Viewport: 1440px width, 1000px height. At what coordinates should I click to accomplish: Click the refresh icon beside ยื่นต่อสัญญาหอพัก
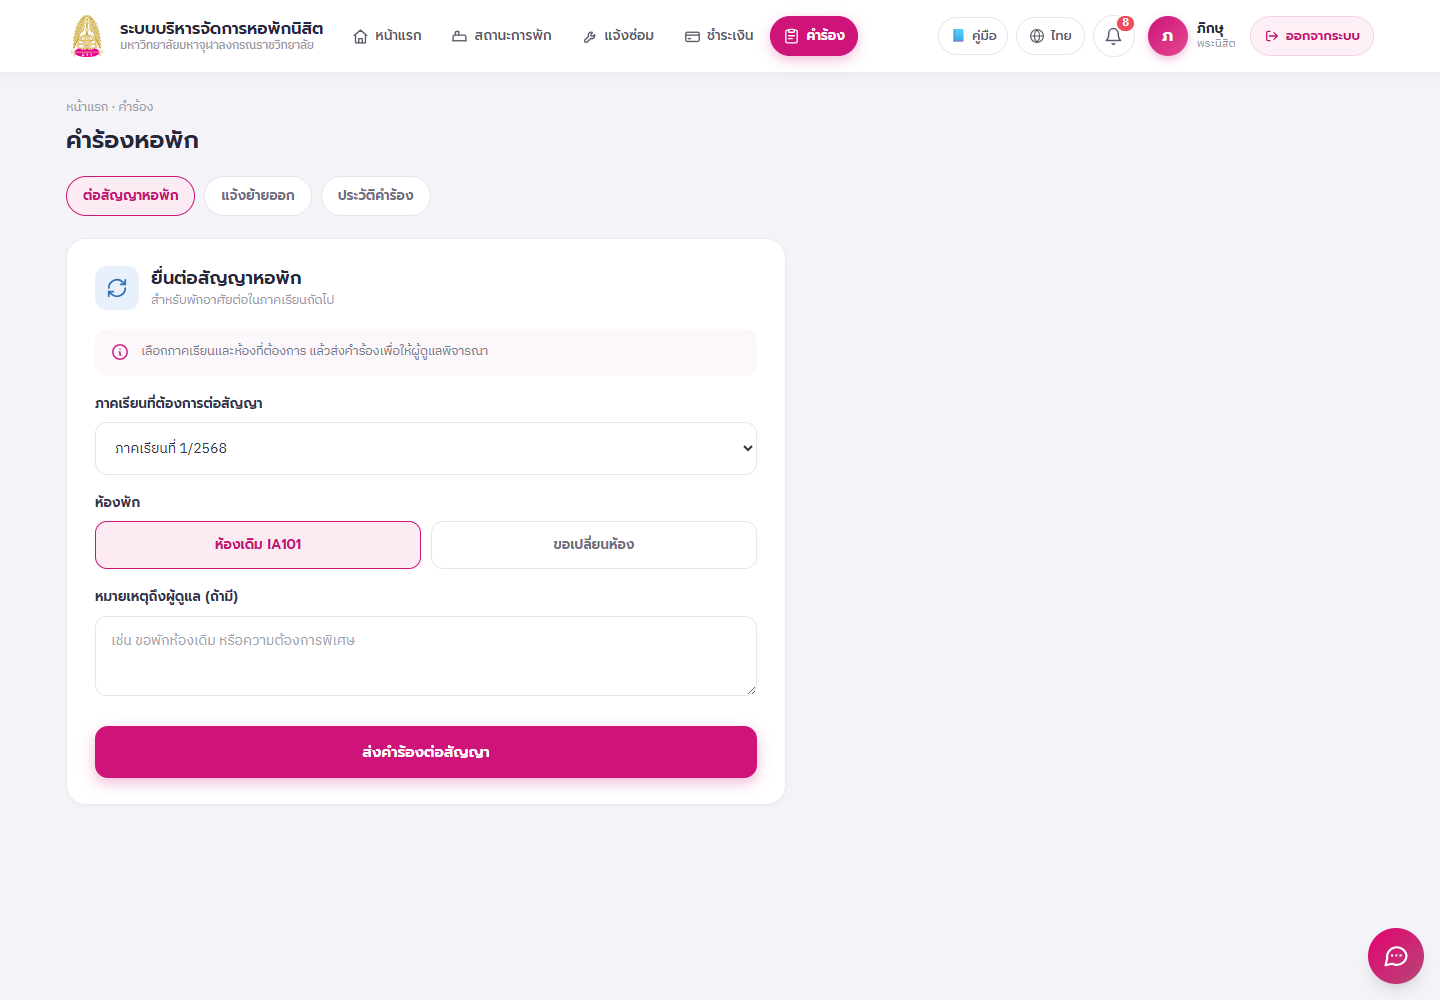[117, 288]
